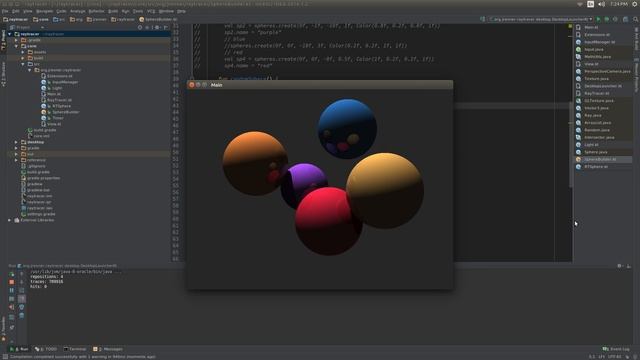Click Ubuntu system settings gear icon
The width and height of the screenshot is (640, 360).
pos(635,4)
